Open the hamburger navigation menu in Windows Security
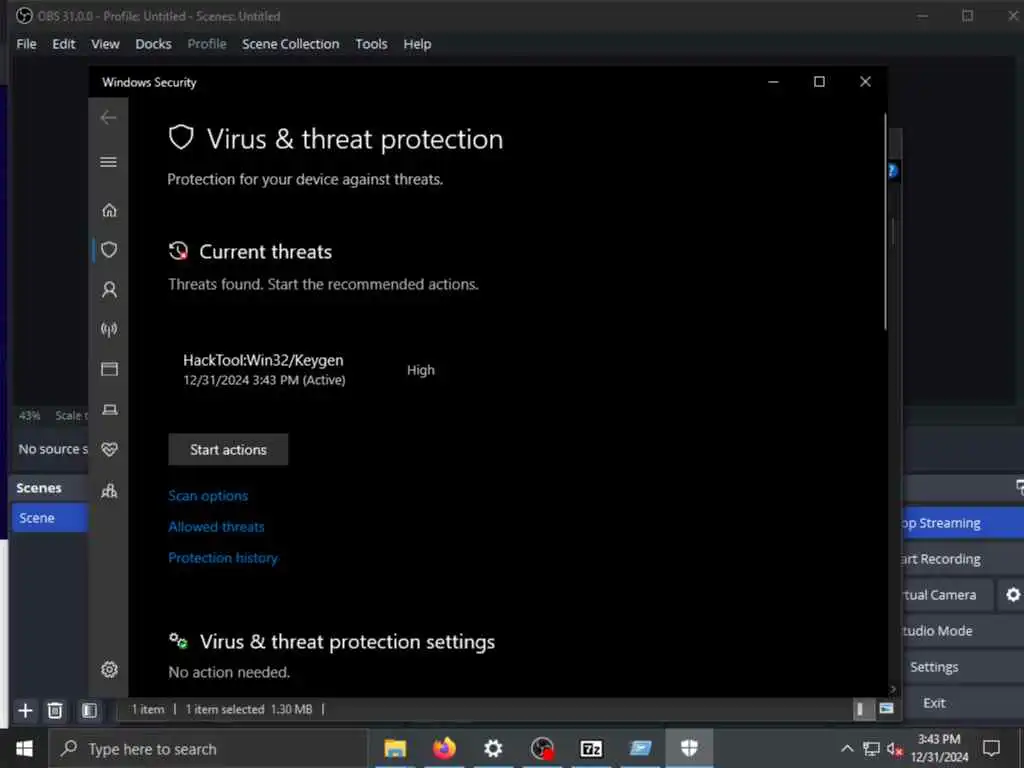The height and width of the screenshot is (768, 1024). [108, 161]
